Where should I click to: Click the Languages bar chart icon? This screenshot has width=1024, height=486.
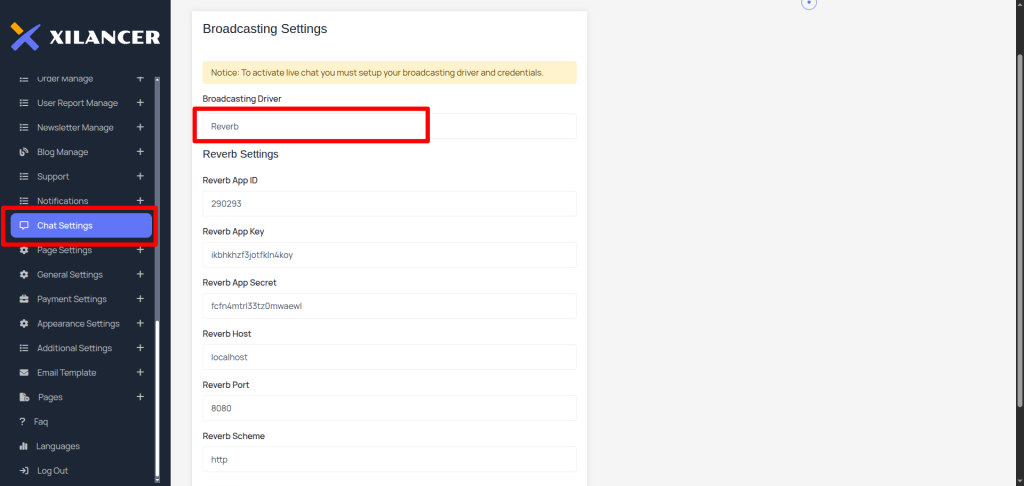[24, 446]
